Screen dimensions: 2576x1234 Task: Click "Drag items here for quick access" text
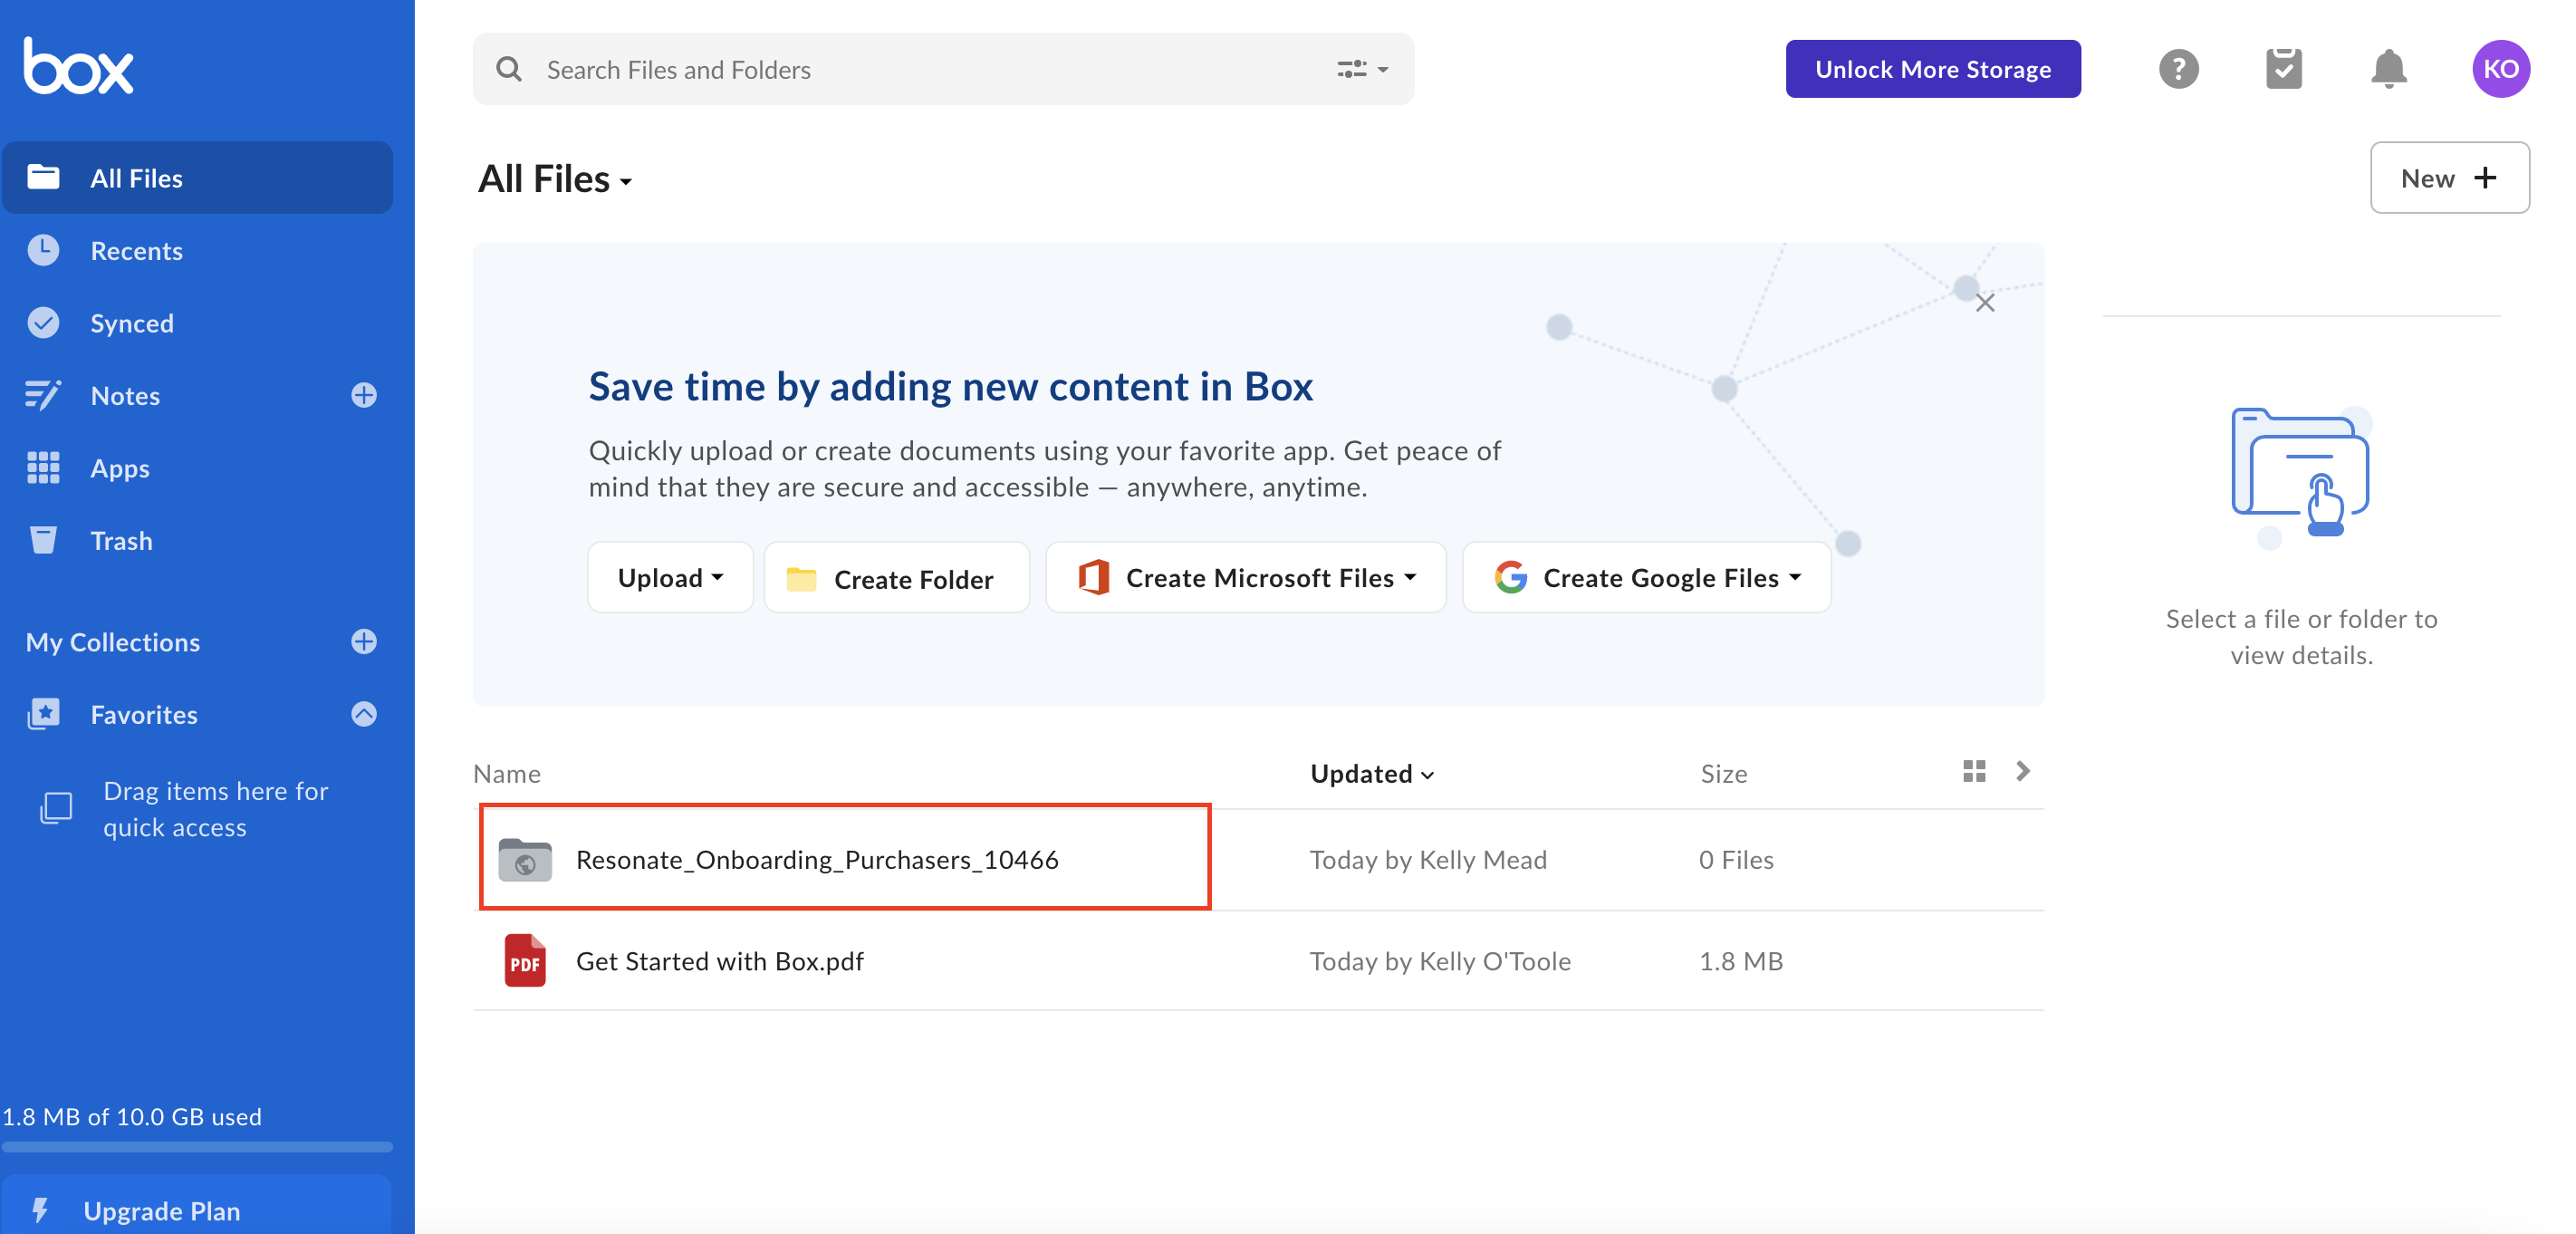pyautogui.click(x=215, y=808)
